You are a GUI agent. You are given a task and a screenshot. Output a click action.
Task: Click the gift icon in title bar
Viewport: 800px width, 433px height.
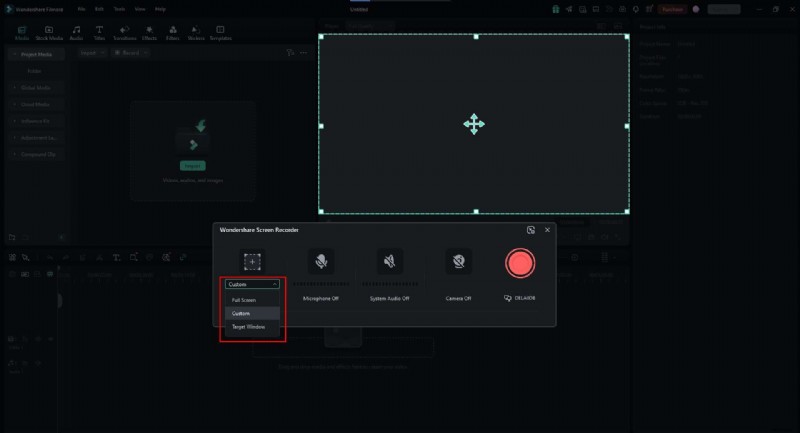tap(556, 9)
